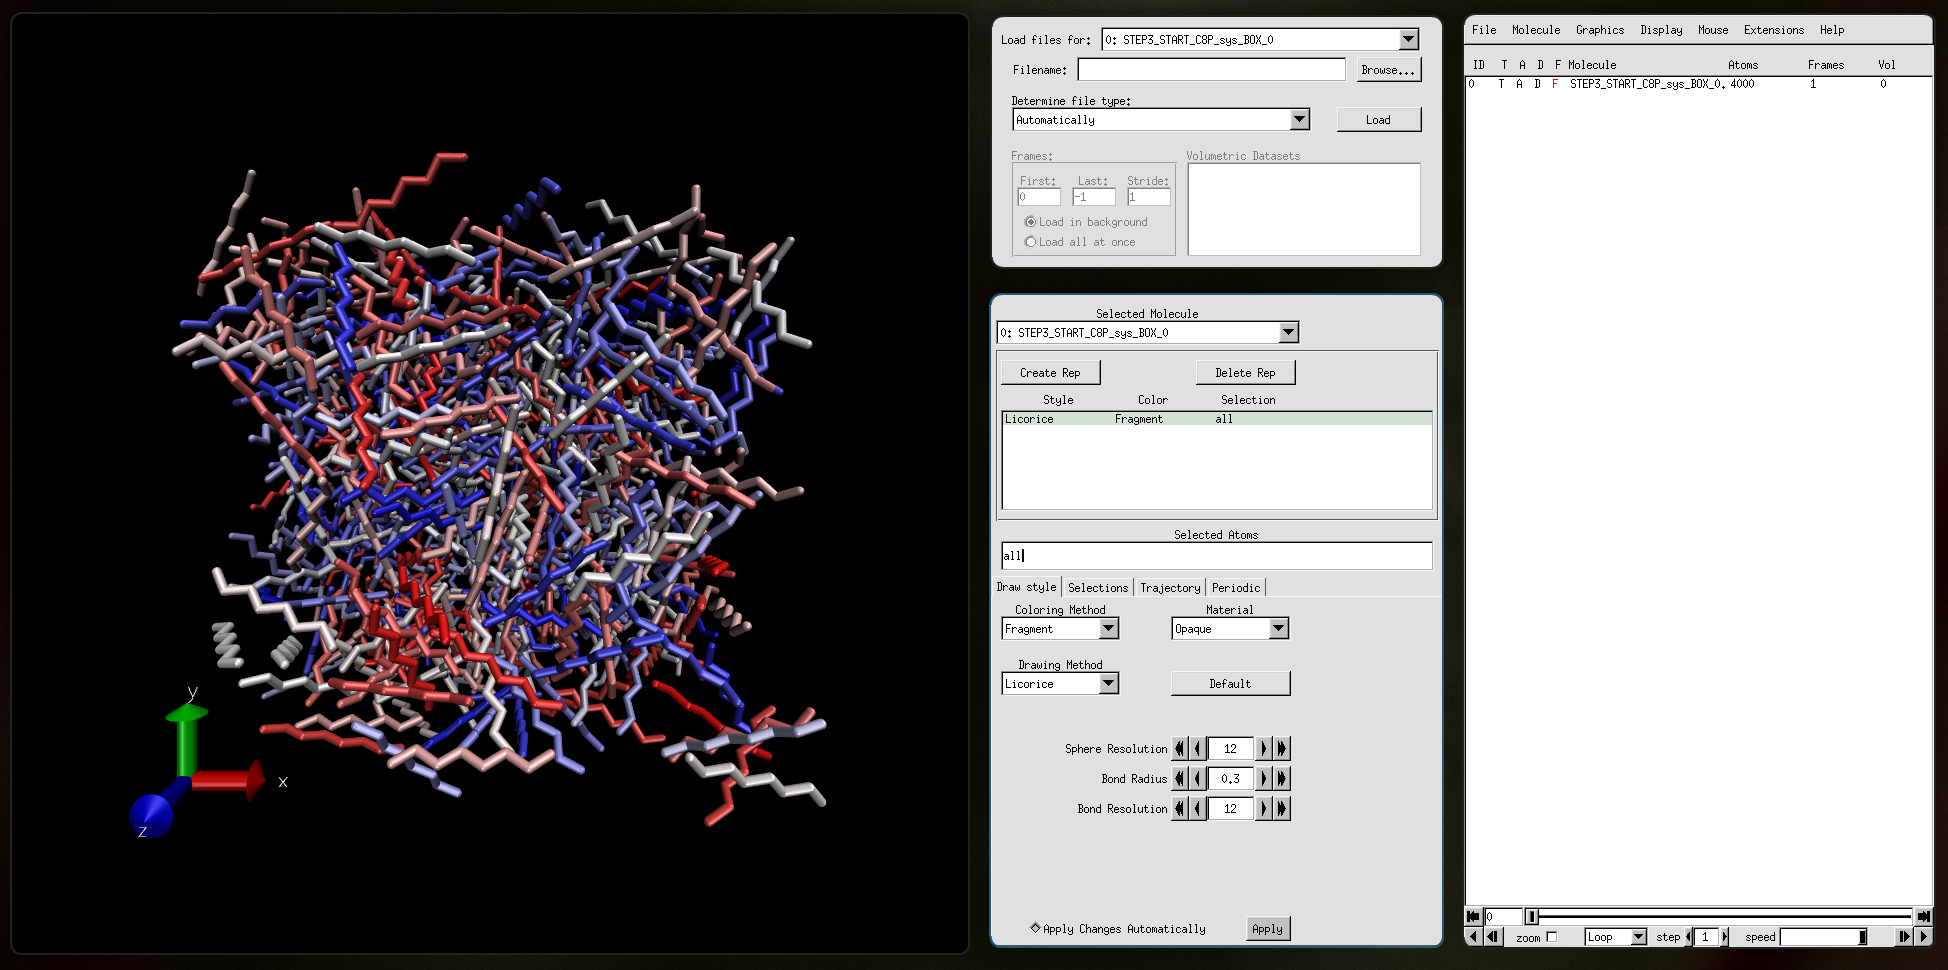This screenshot has height=970, width=1948.
Task: Open the Extensions menu
Action: pos(1773,30)
